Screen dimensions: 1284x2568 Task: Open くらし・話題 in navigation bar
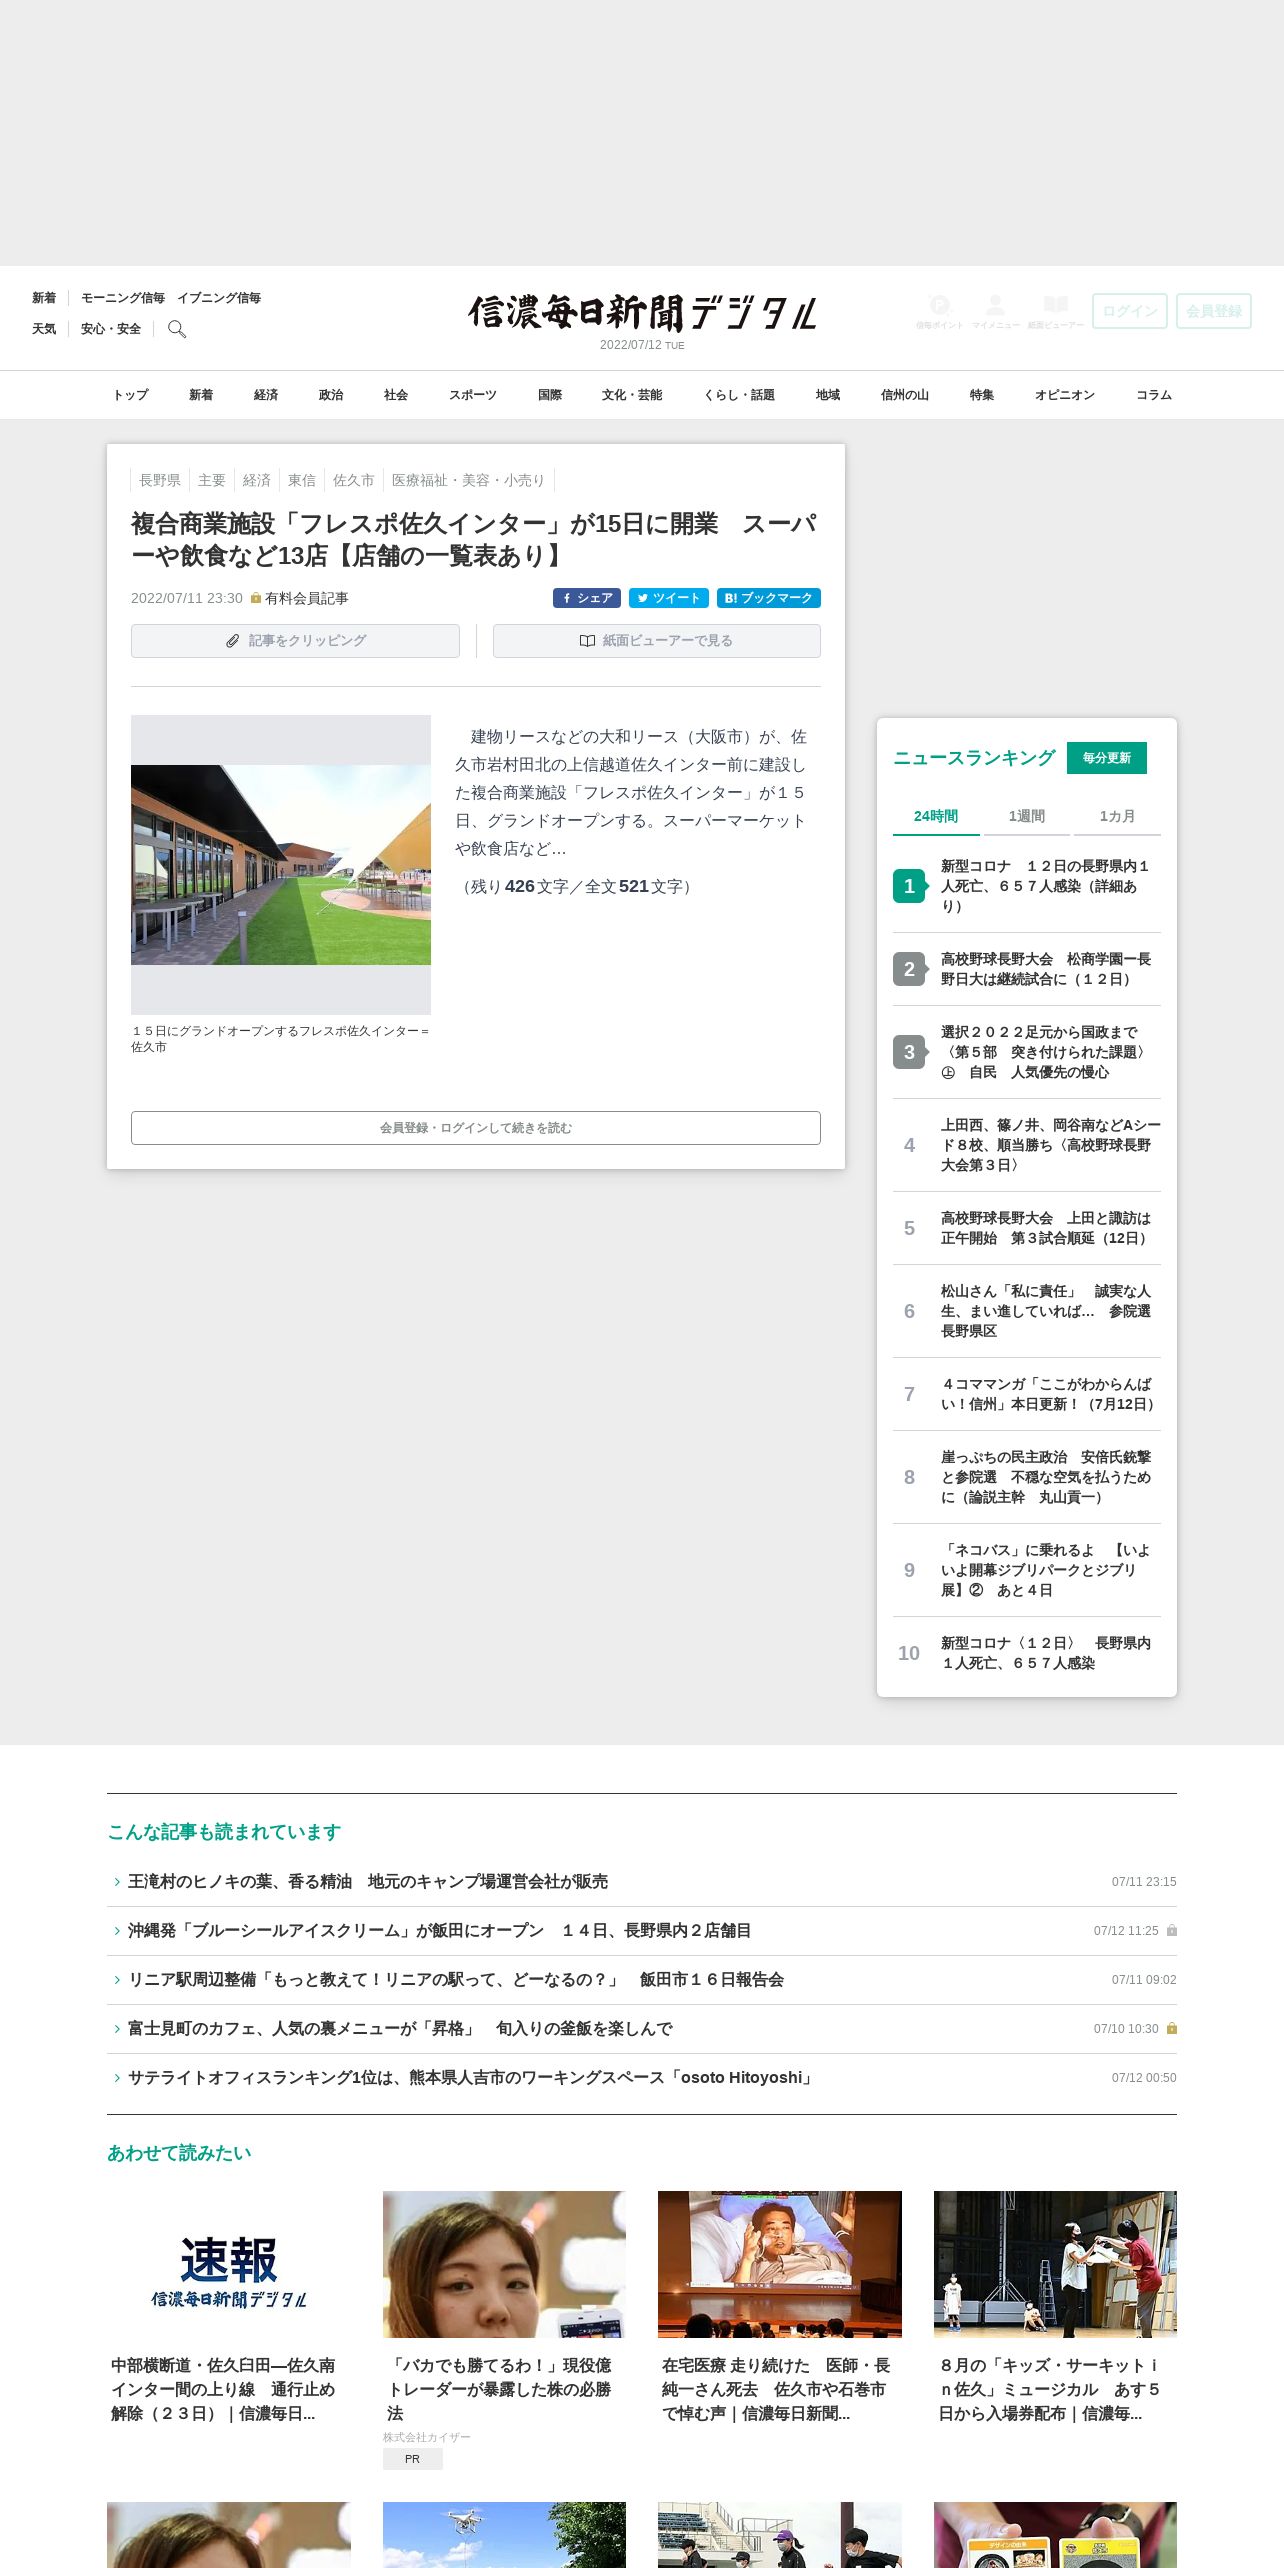tap(739, 395)
